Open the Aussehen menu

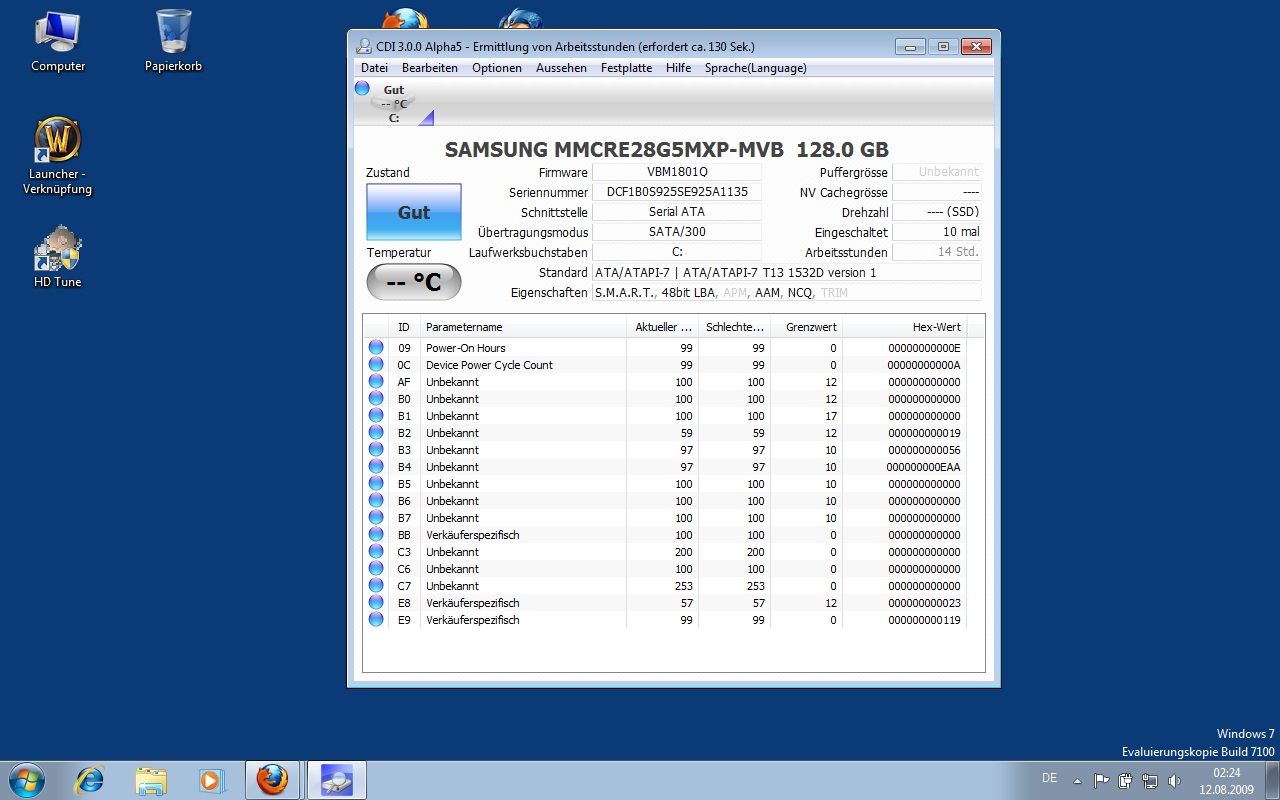[561, 68]
